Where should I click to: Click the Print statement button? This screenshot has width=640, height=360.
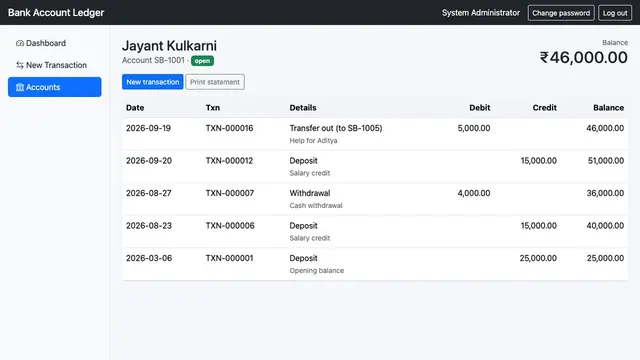tap(215, 82)
